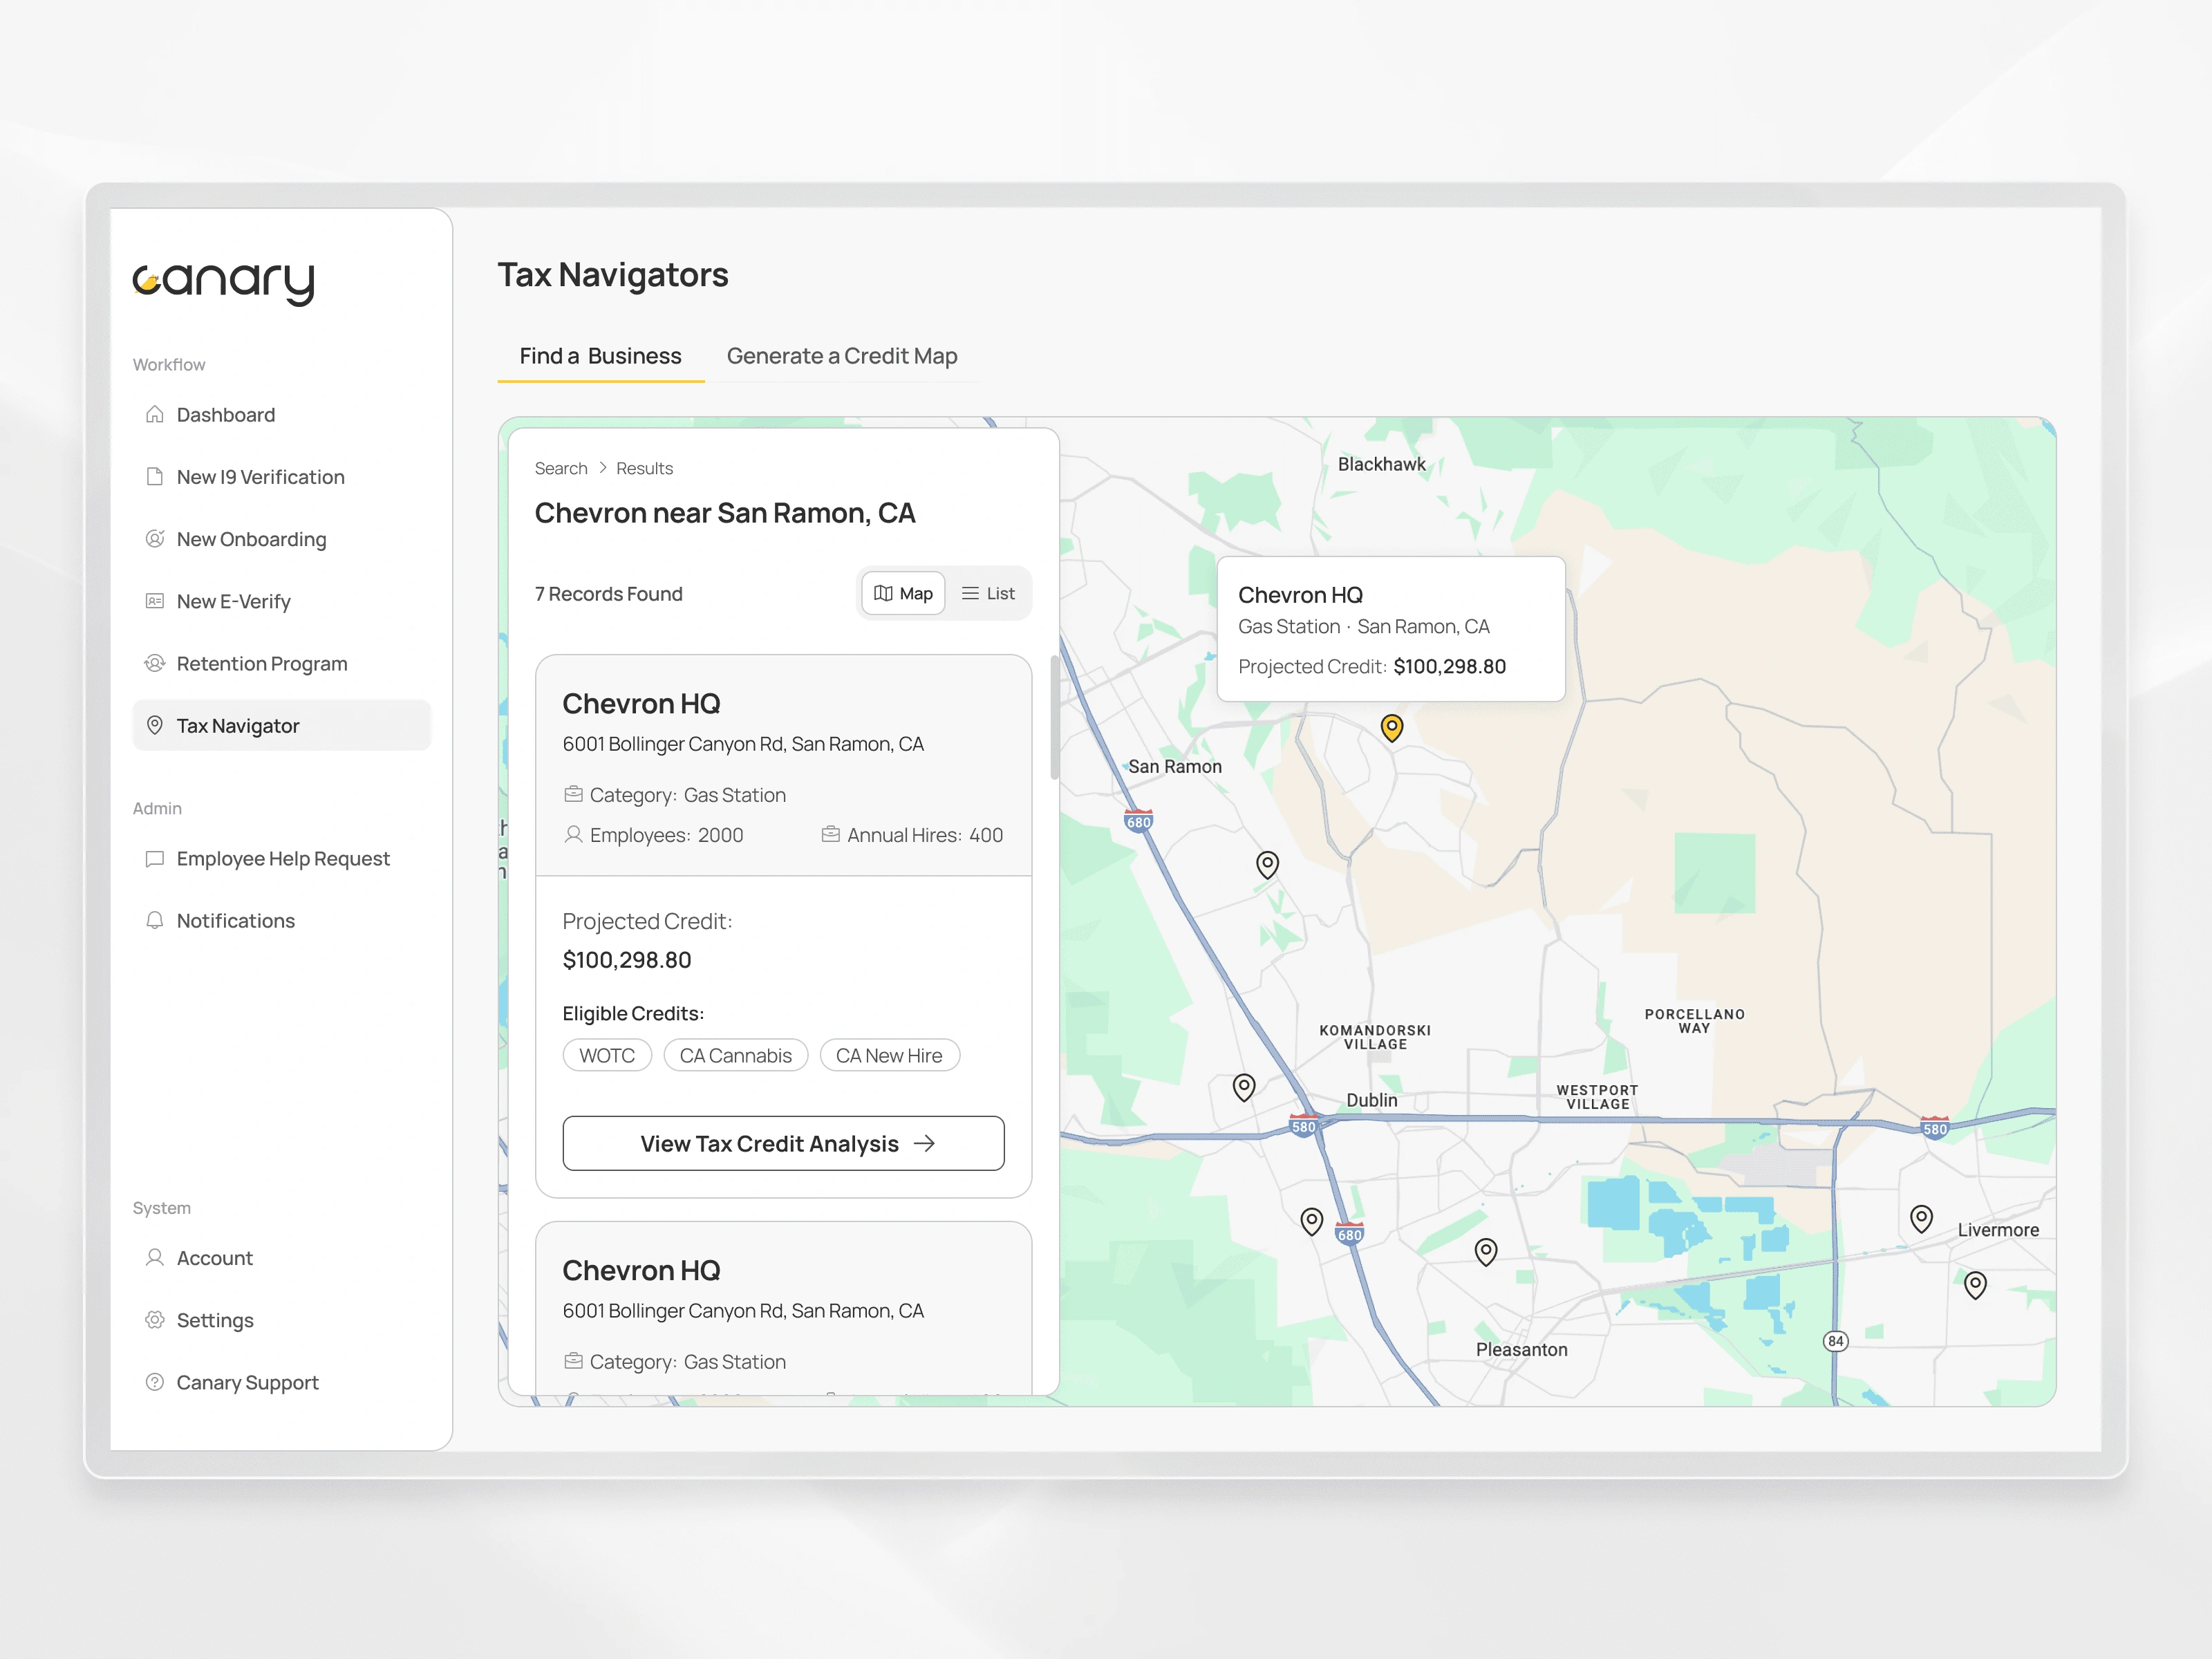Click the results panel scrollbar
The width and height of the screenshot is (2212, 1659).
[x=1054, y=717]
